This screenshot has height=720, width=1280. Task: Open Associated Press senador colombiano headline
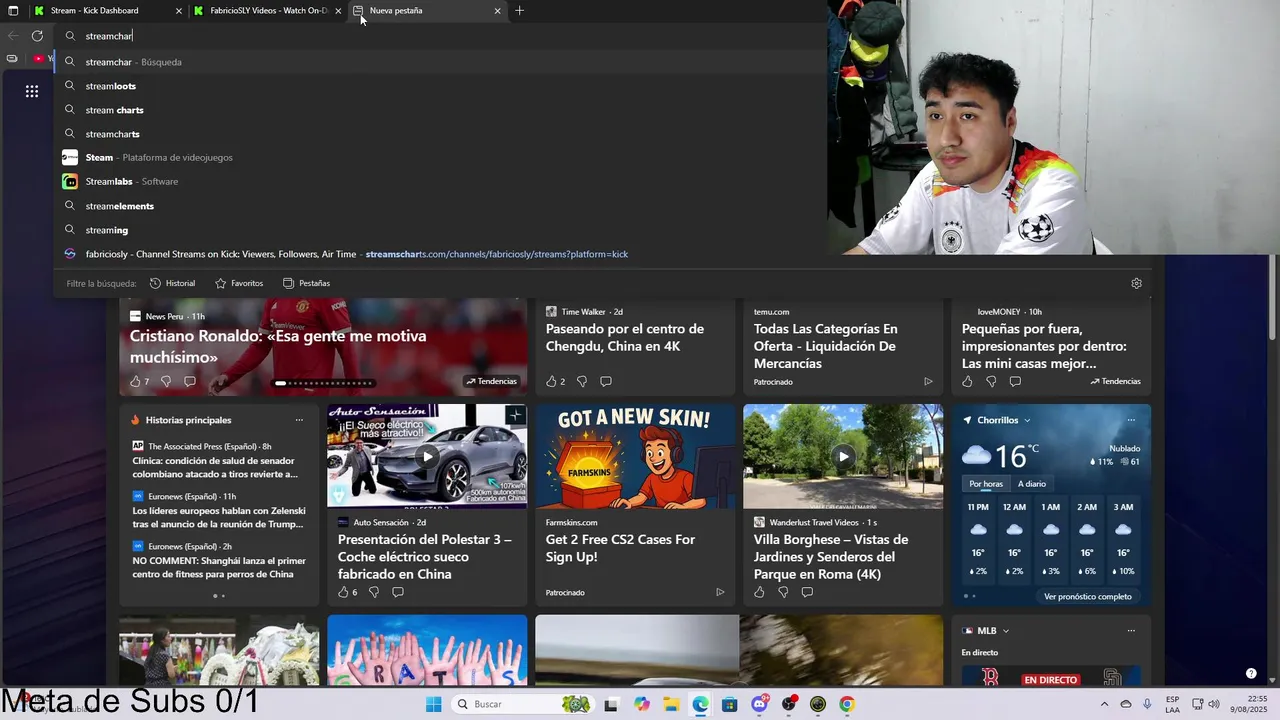pos(215,467)
